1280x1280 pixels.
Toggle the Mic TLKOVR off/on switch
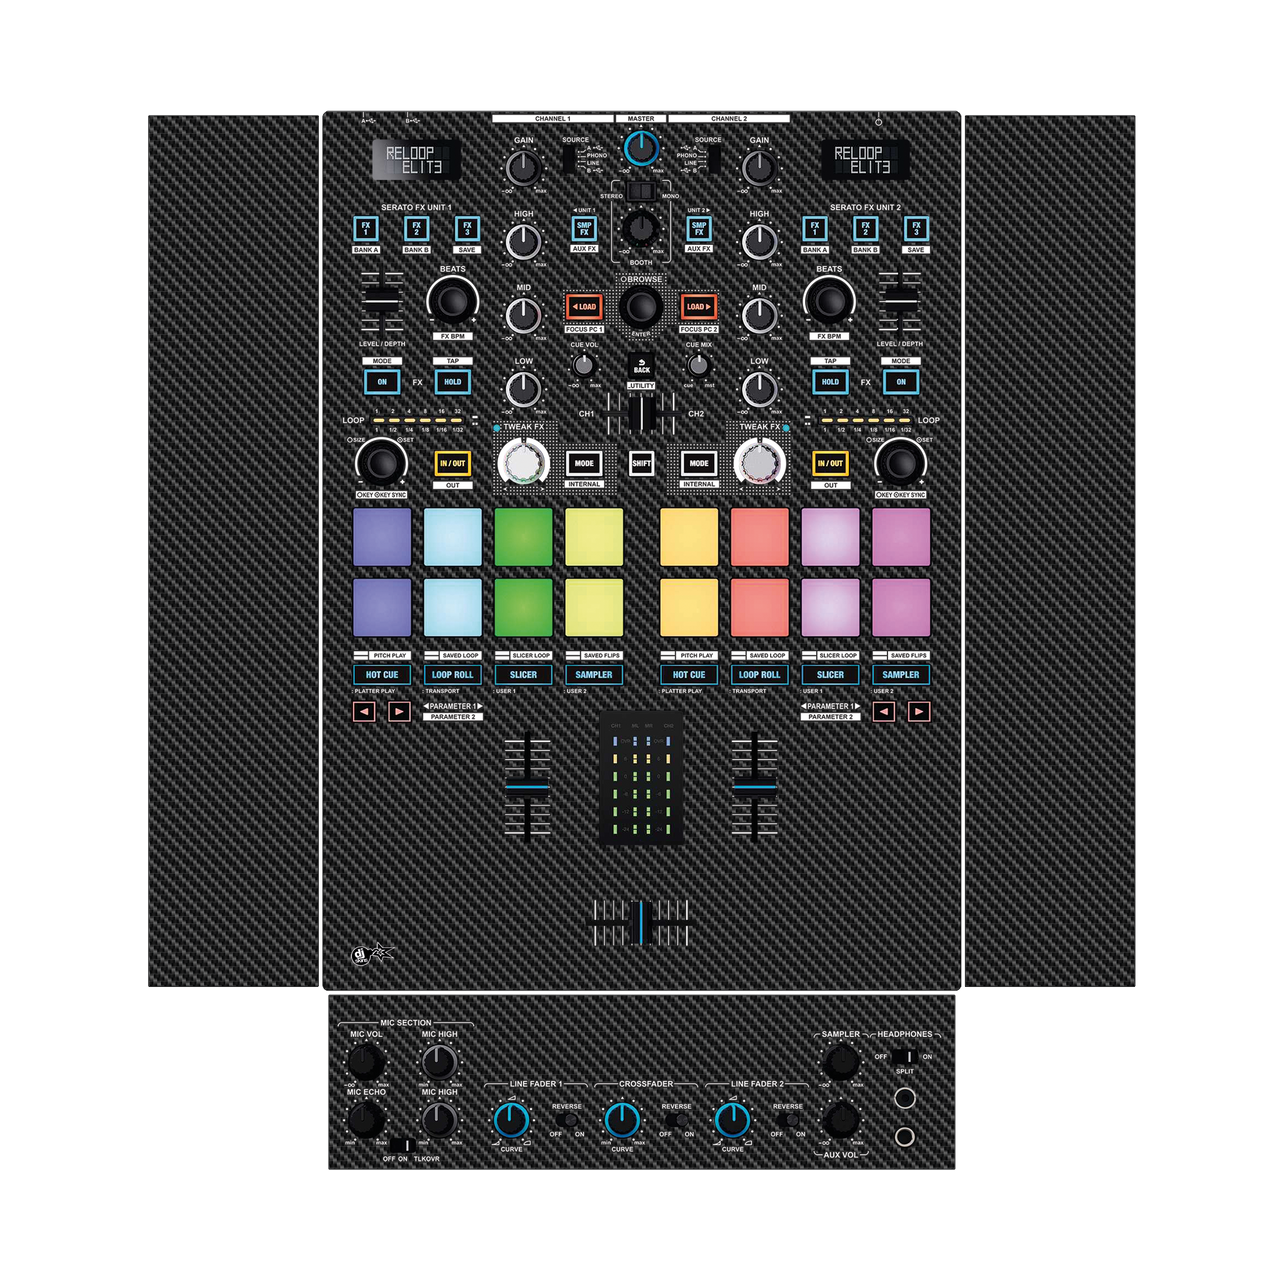tap(400, 1145)
